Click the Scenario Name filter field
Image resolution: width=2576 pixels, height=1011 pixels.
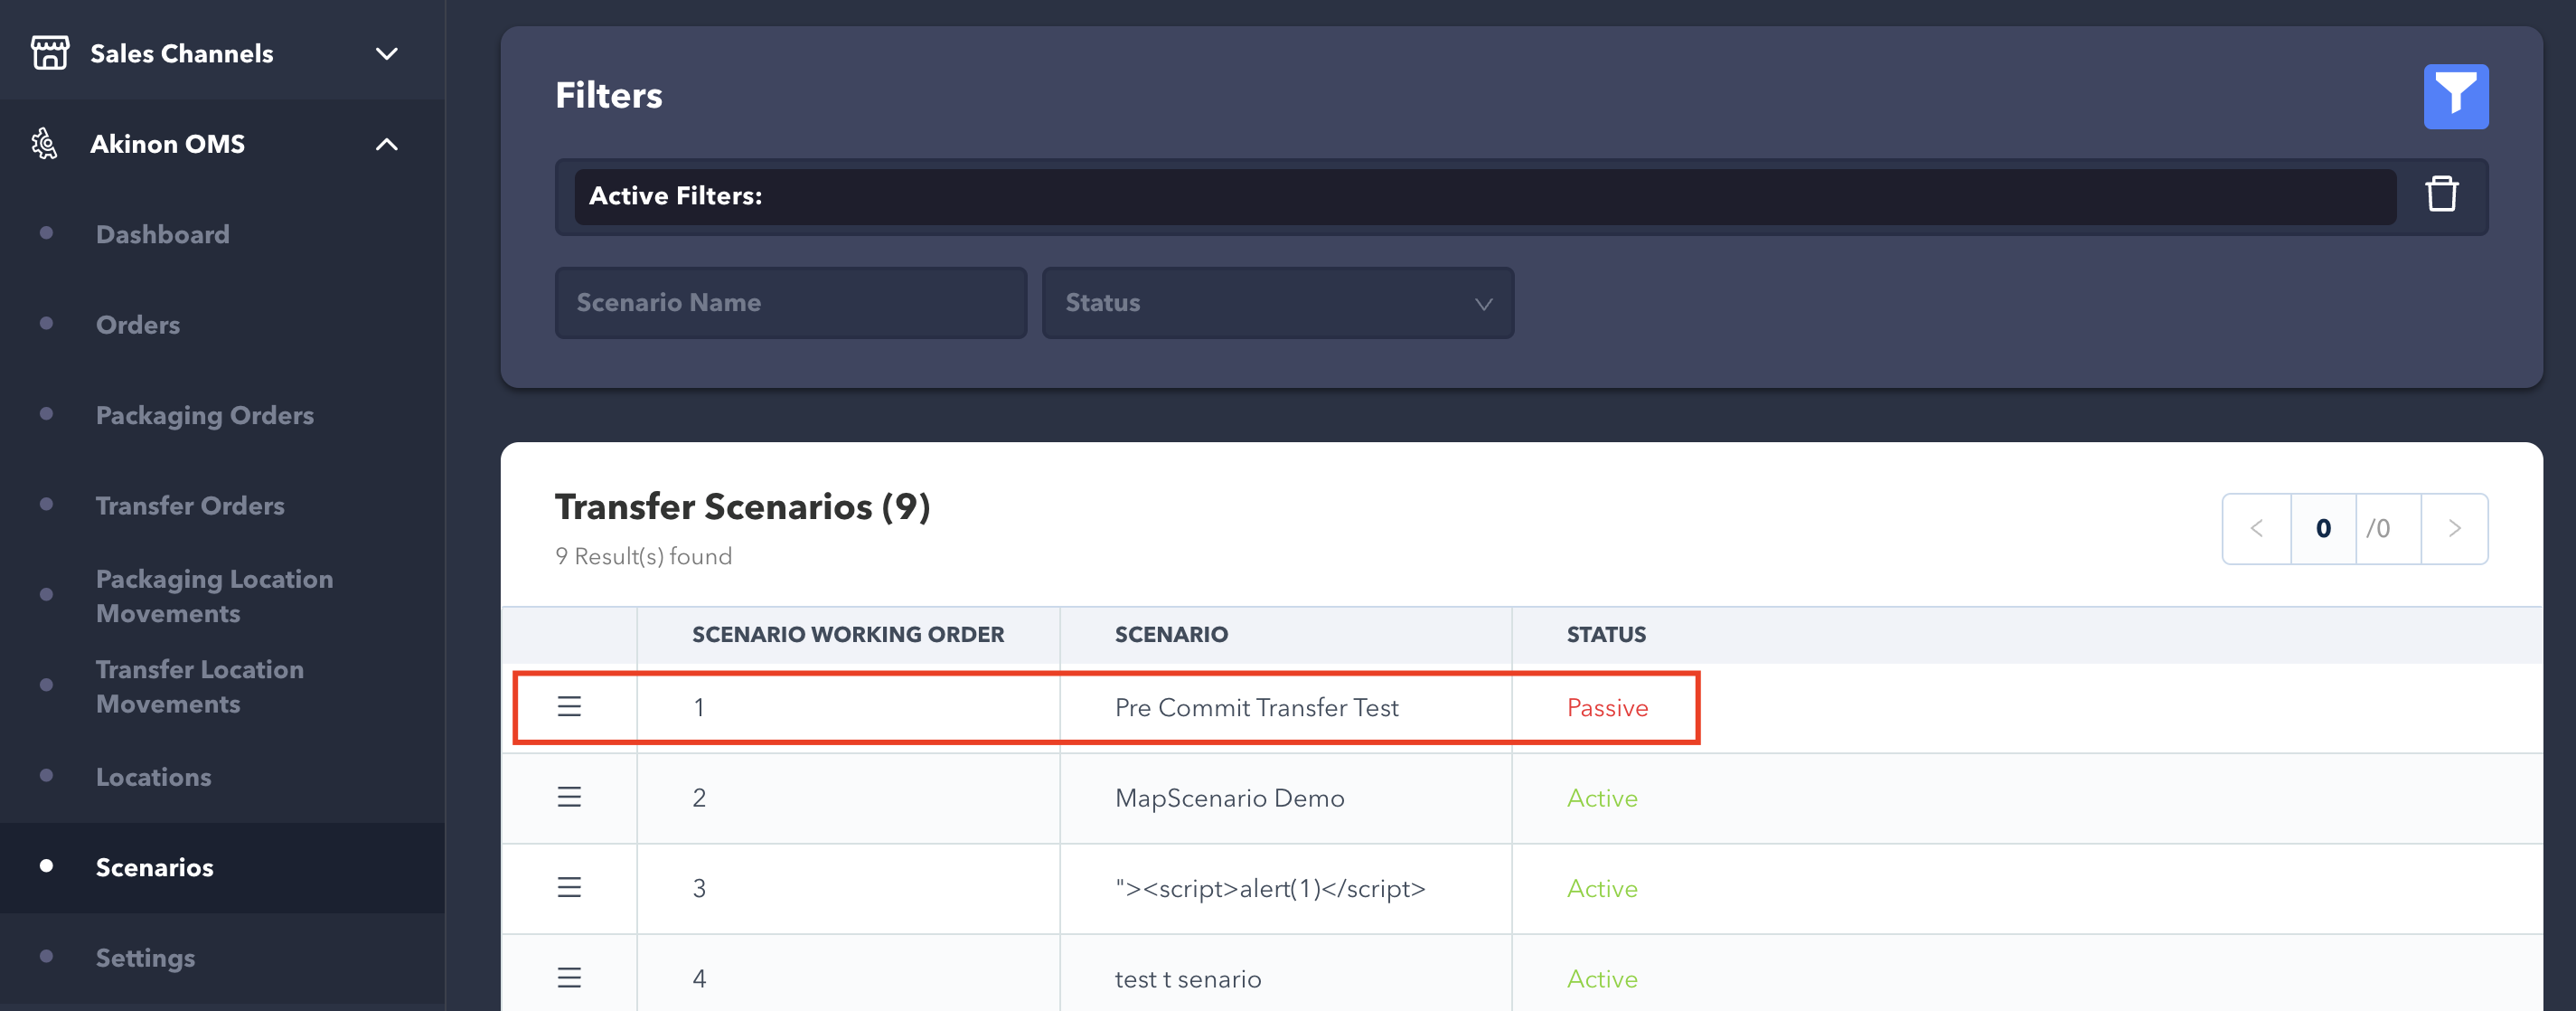pos(790,303)
